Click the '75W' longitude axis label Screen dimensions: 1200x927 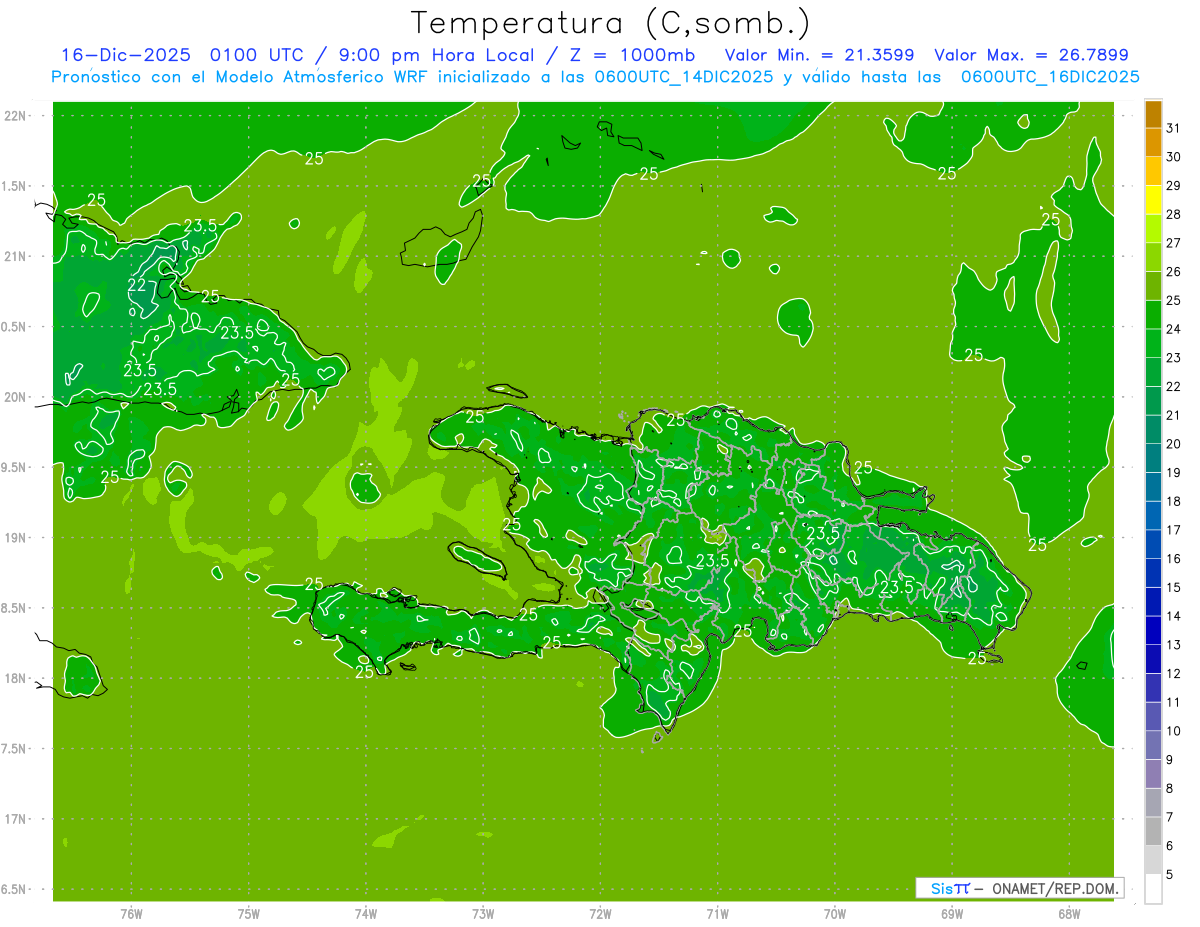(249, 914)
